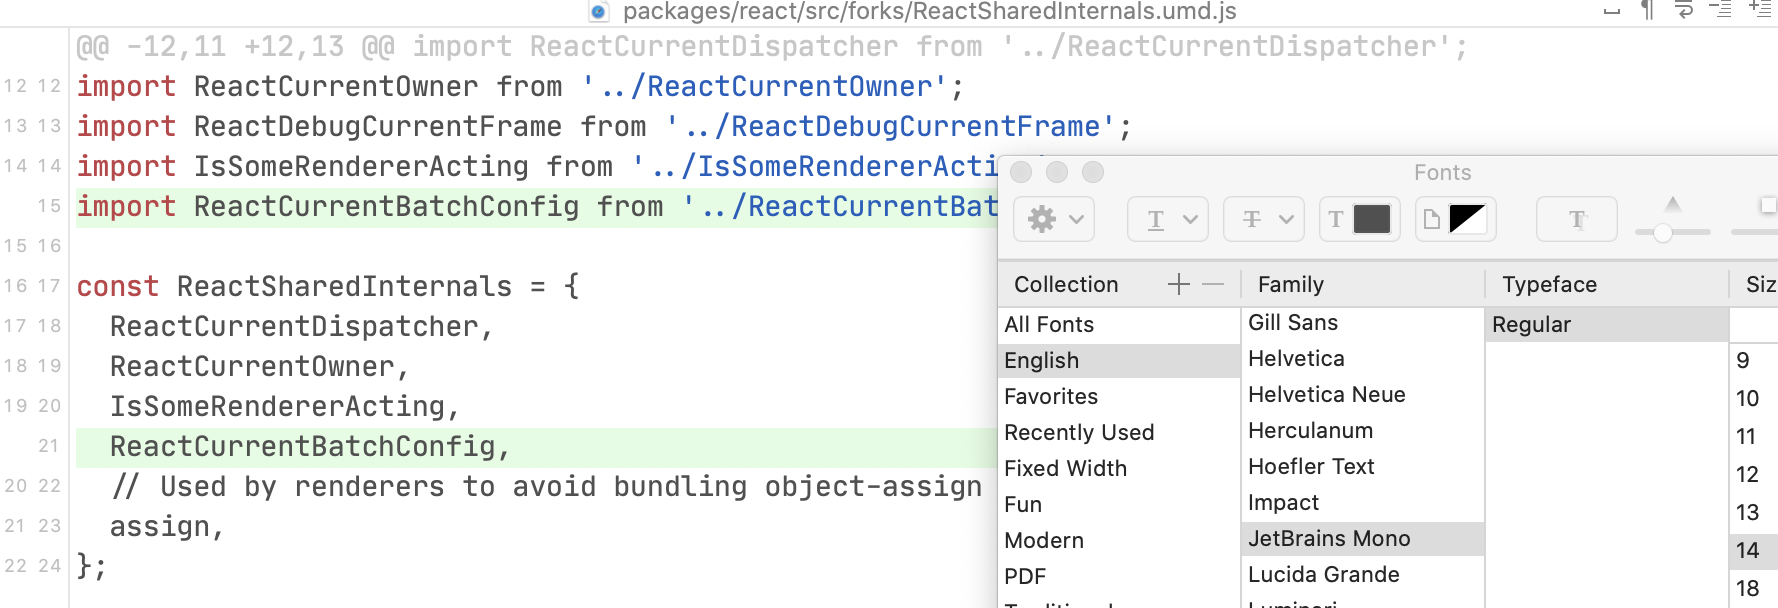Toggle show whitespace icon in diff toolbar
Screen dimensions: 1778x608
(1612, 11)
